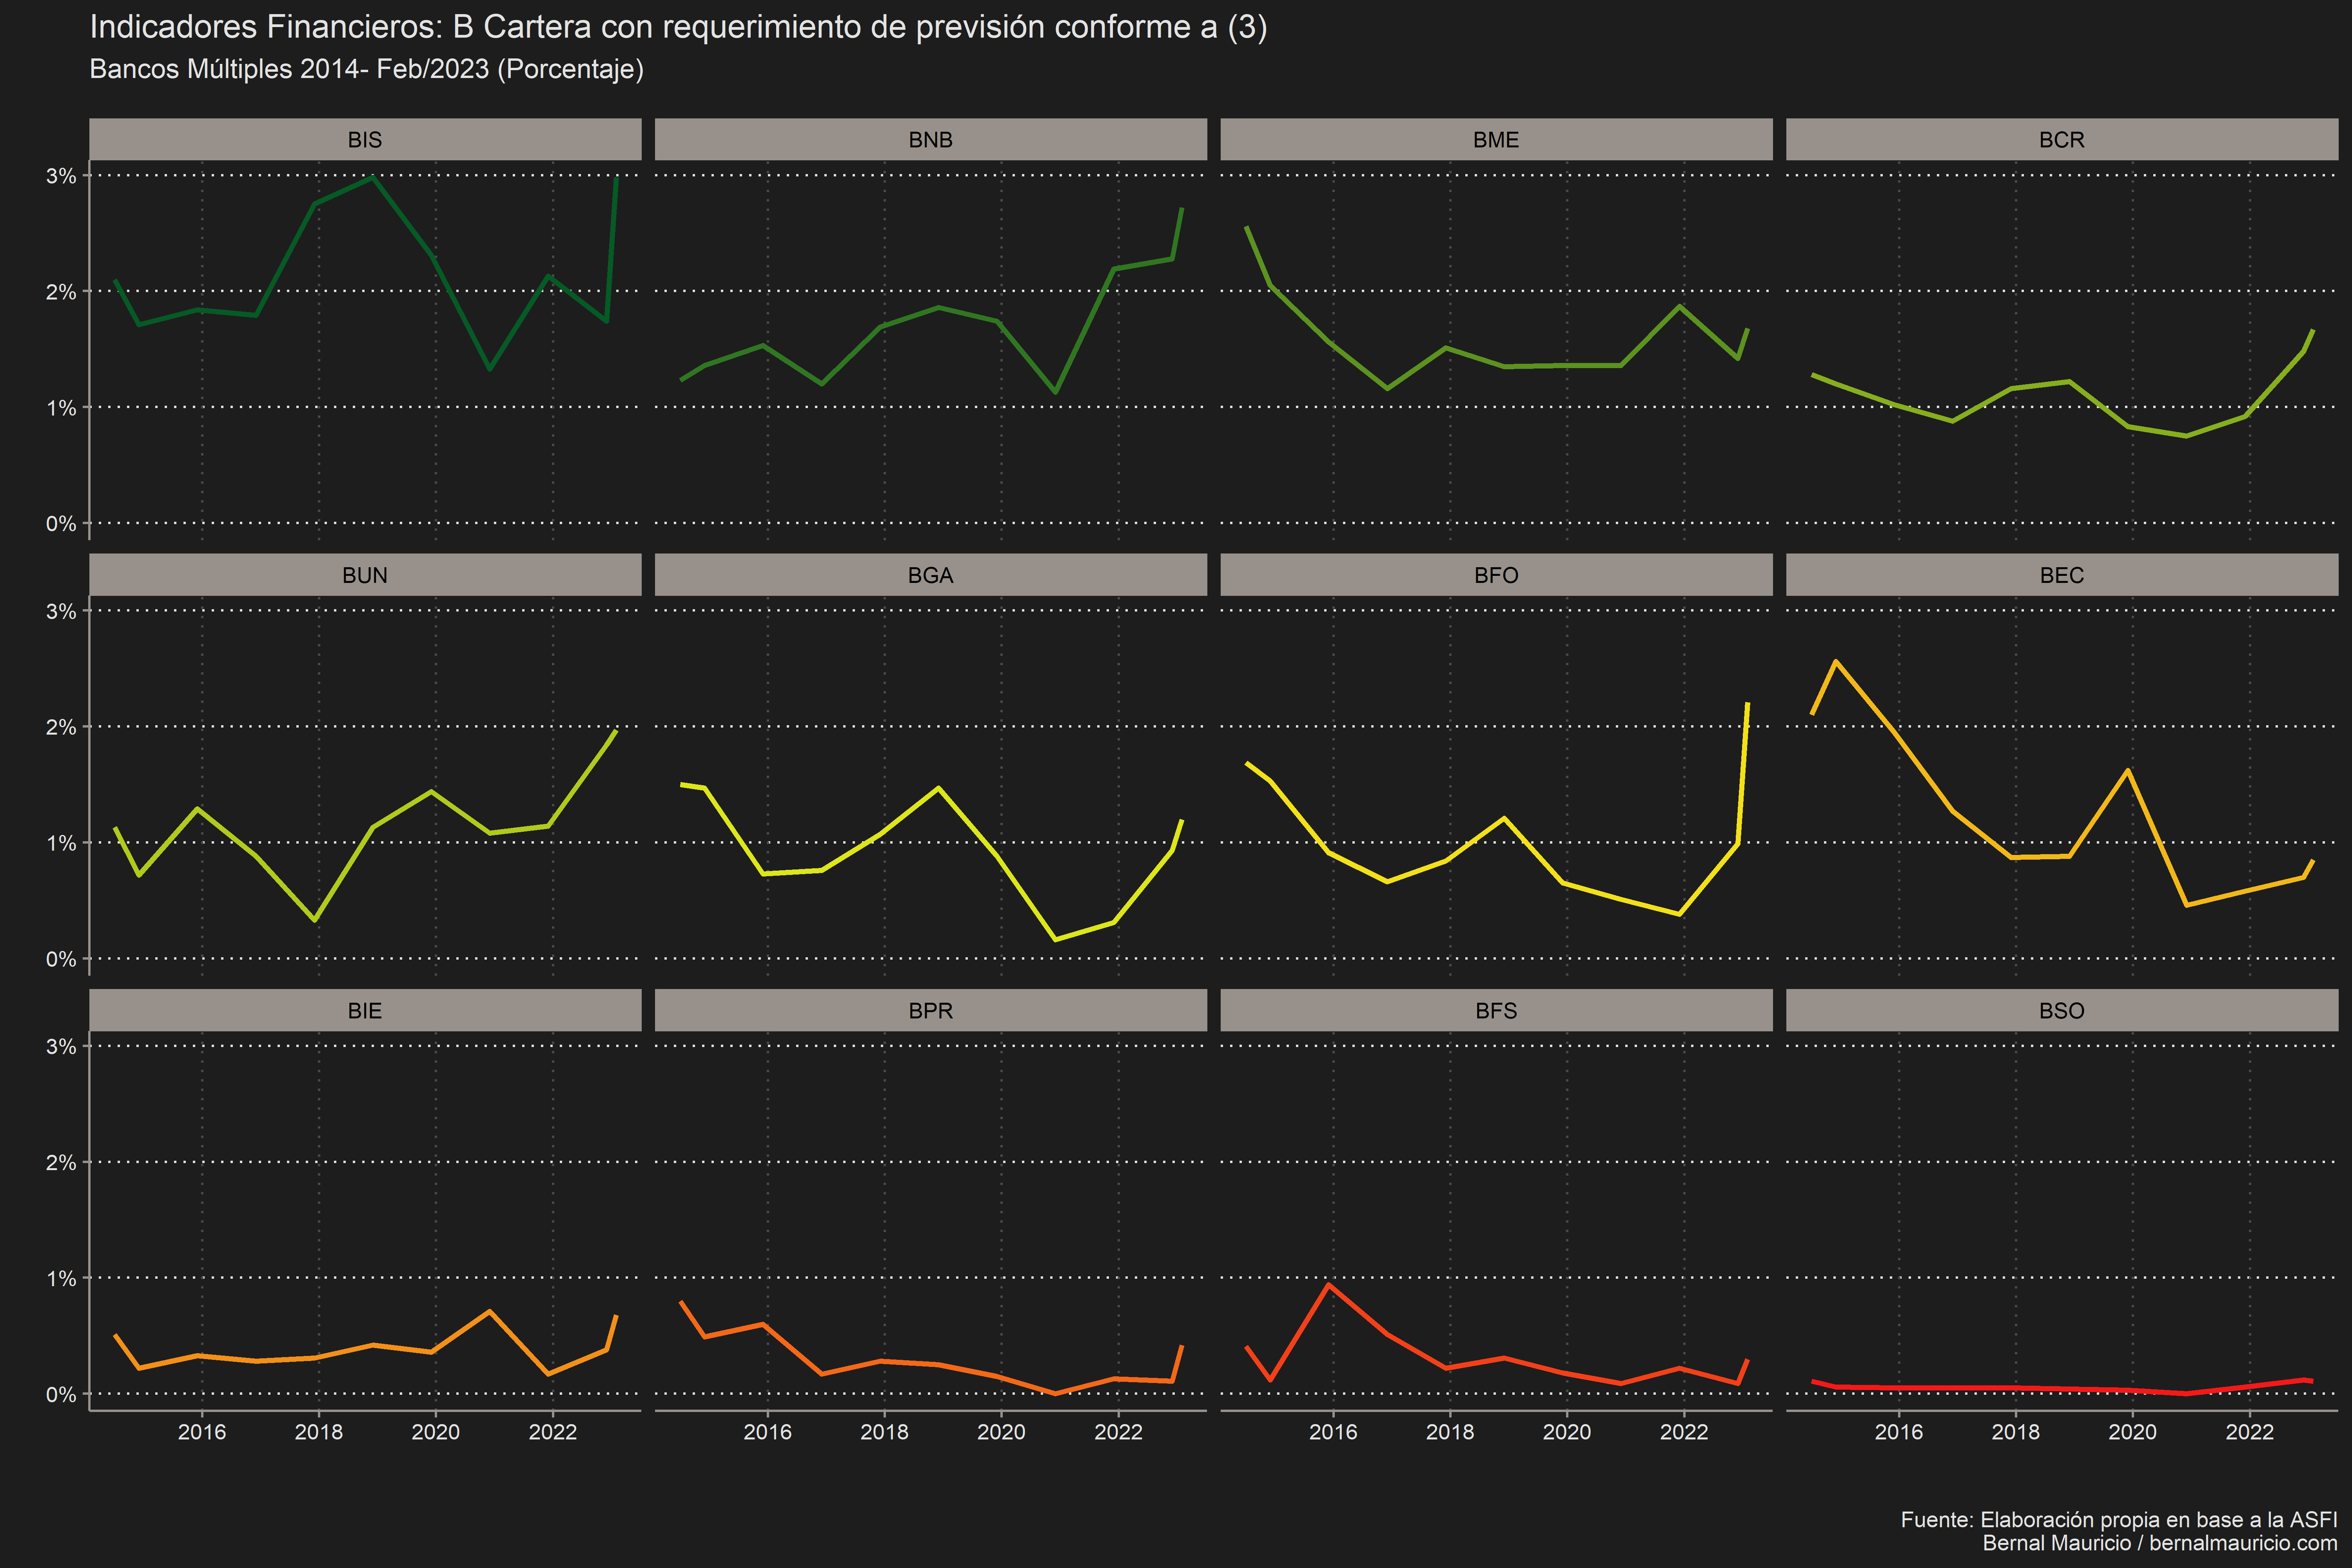Click the 2% axis label beside the BIS panel
Screen dimensions: 2352x1568
61,292
